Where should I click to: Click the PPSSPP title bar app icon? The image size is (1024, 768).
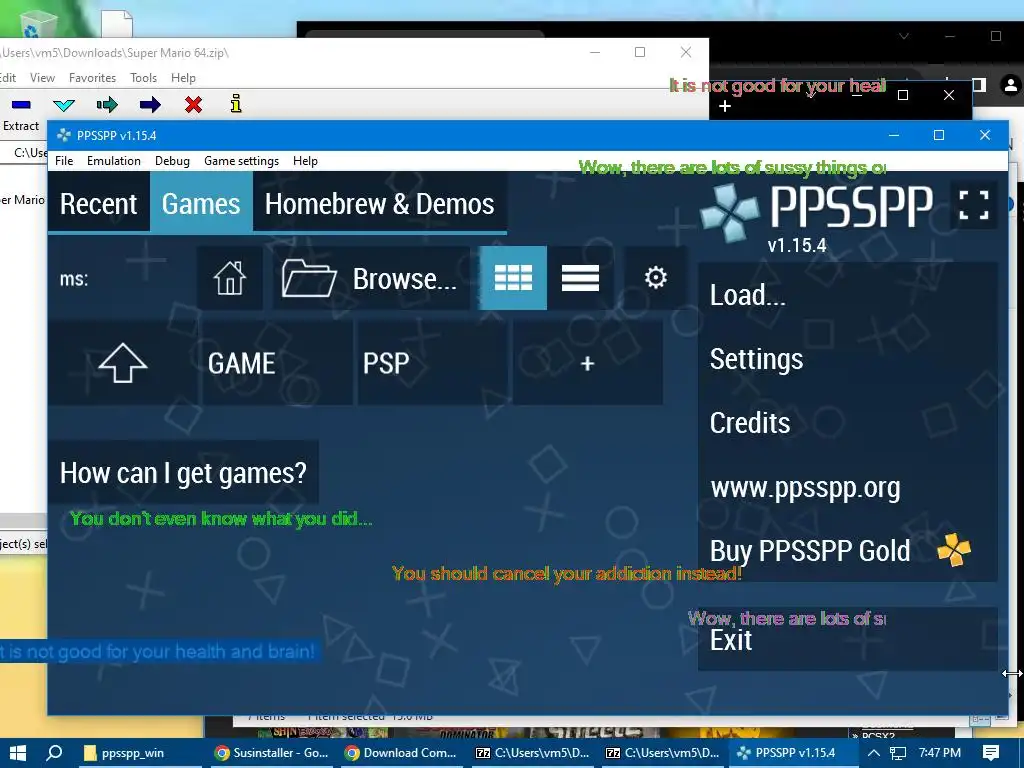[63, 135]
